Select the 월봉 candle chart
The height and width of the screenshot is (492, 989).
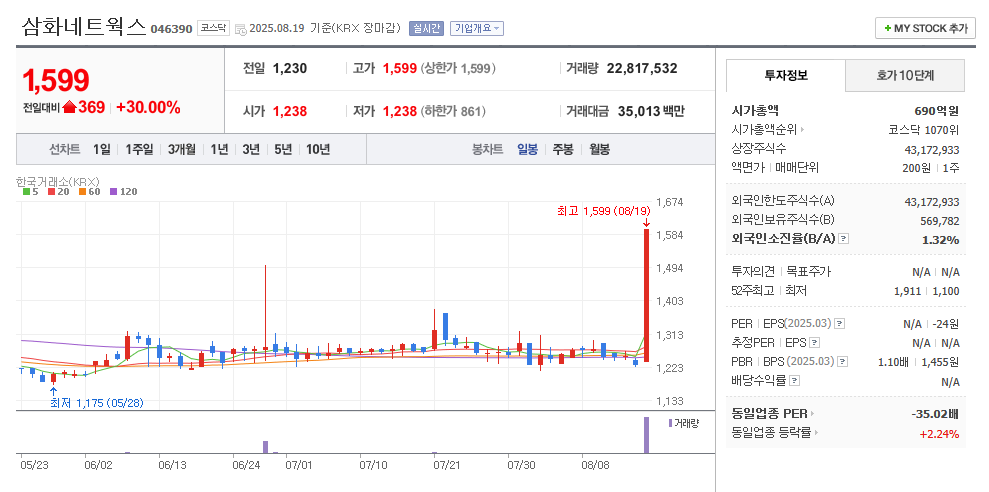[600, 149]
